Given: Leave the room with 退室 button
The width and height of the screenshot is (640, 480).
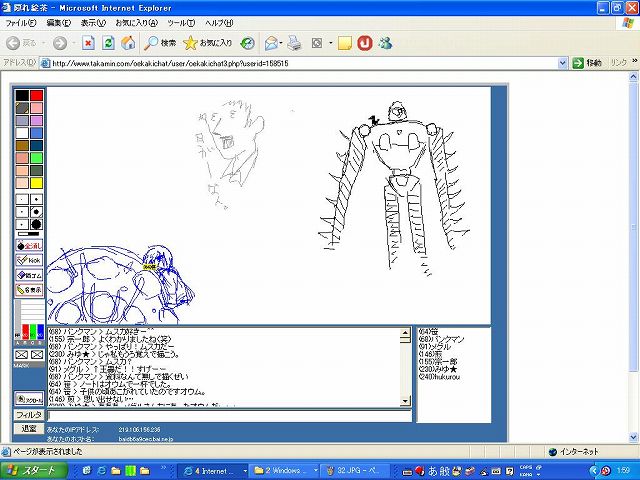Looking at the screenshot, I should click(x=29, y=429).
